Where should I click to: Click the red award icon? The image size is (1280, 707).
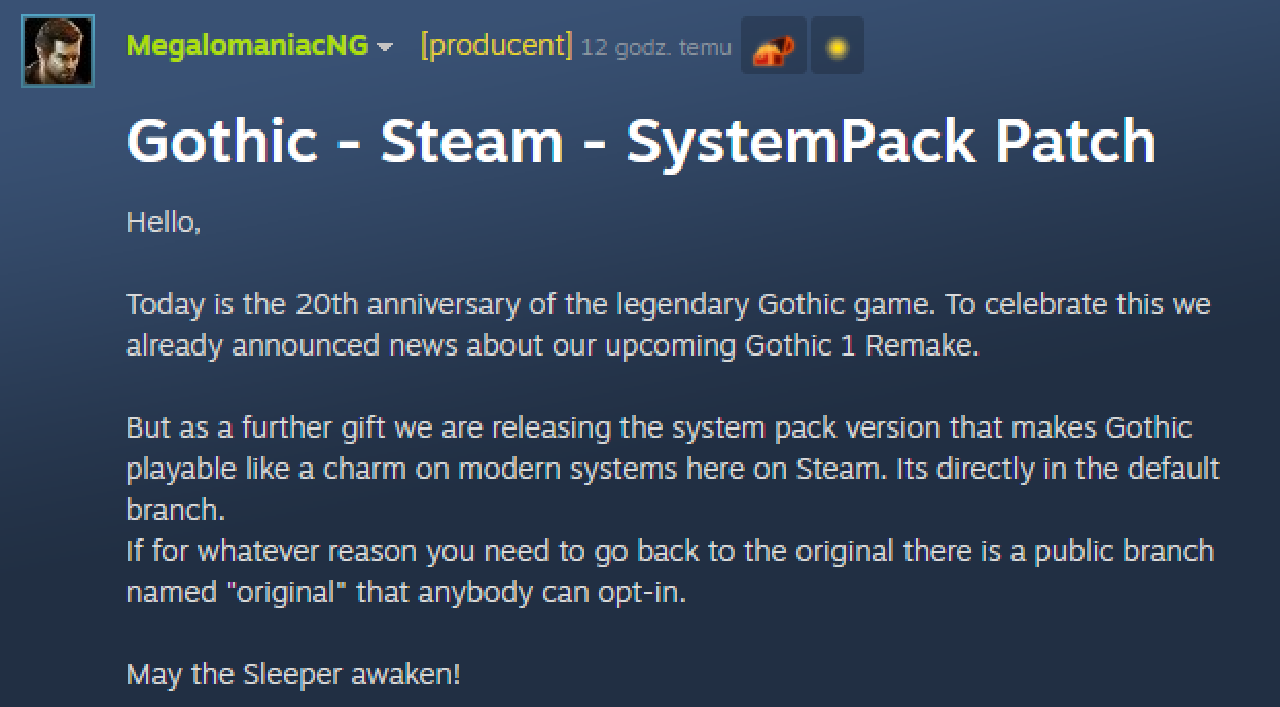pyautogui.click(x=773, y=47)
